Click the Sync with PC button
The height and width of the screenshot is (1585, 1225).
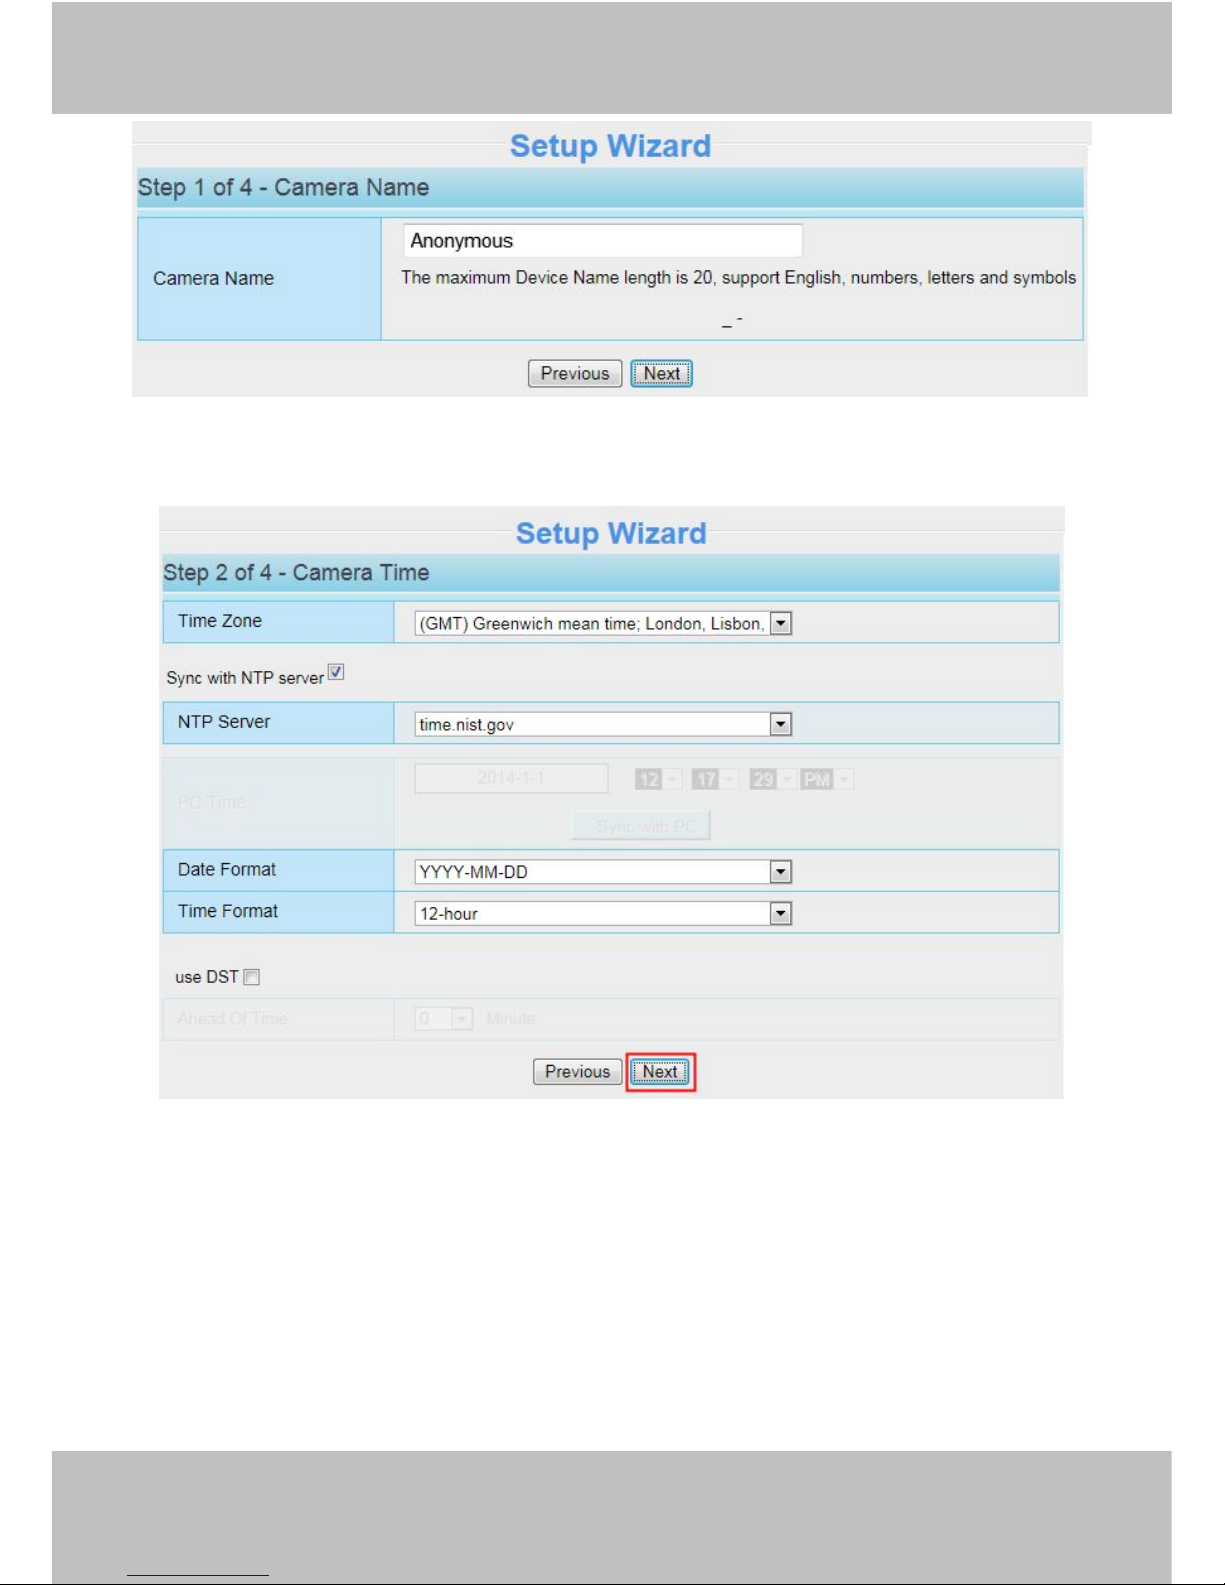click(641, 826)
